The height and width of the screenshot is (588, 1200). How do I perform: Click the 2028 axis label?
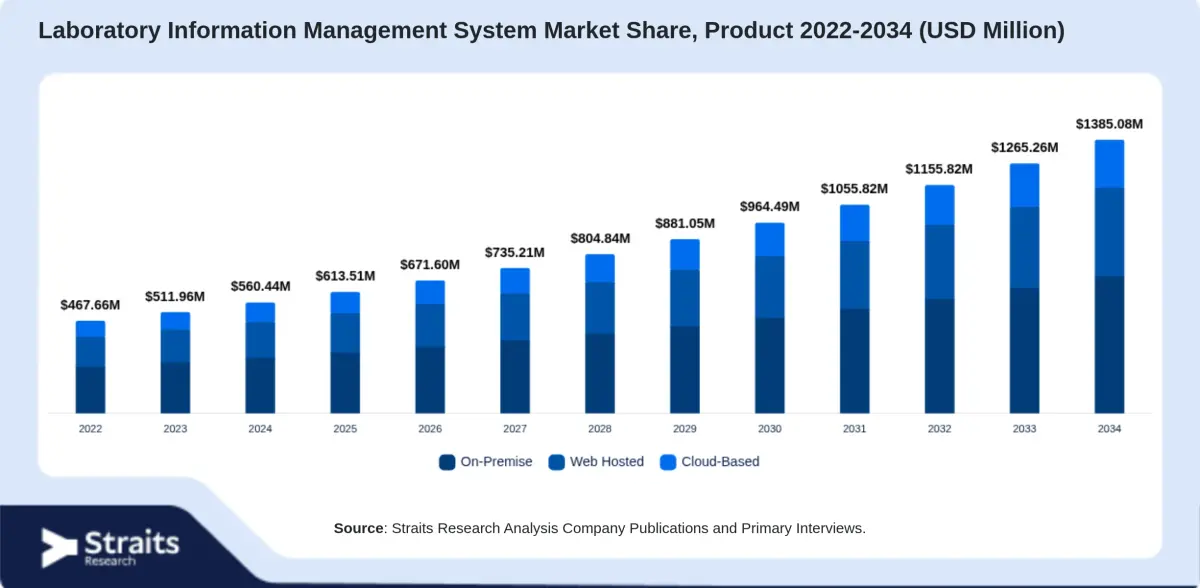600,428
